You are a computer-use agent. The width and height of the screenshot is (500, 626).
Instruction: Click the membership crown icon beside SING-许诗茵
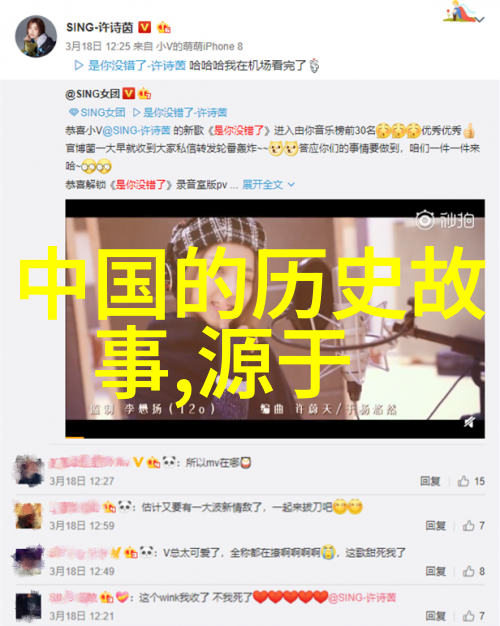pos(164,28)
